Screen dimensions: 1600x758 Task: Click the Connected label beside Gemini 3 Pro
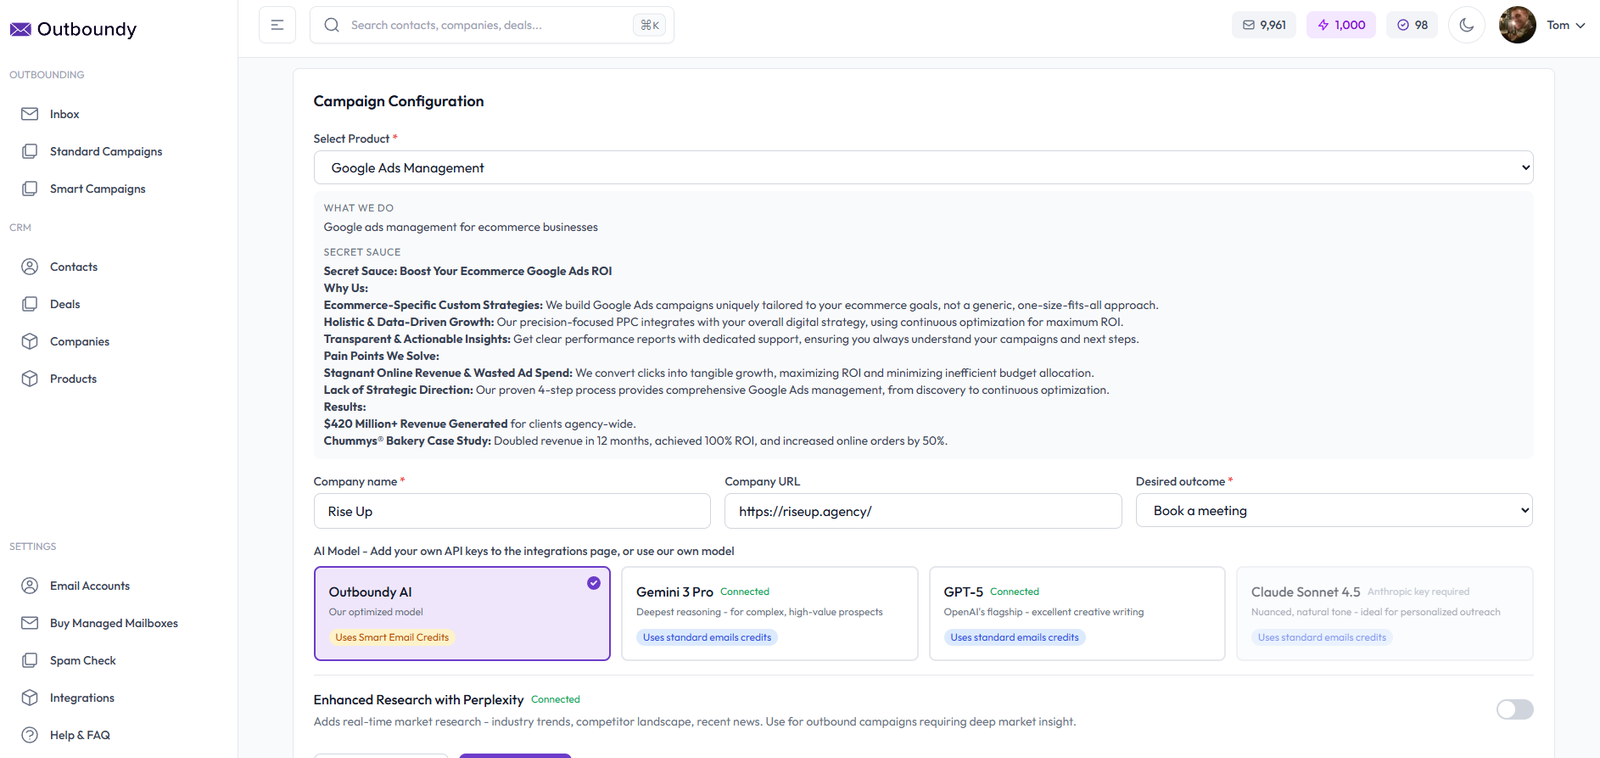pyautogui.click(x=745, y=592)
